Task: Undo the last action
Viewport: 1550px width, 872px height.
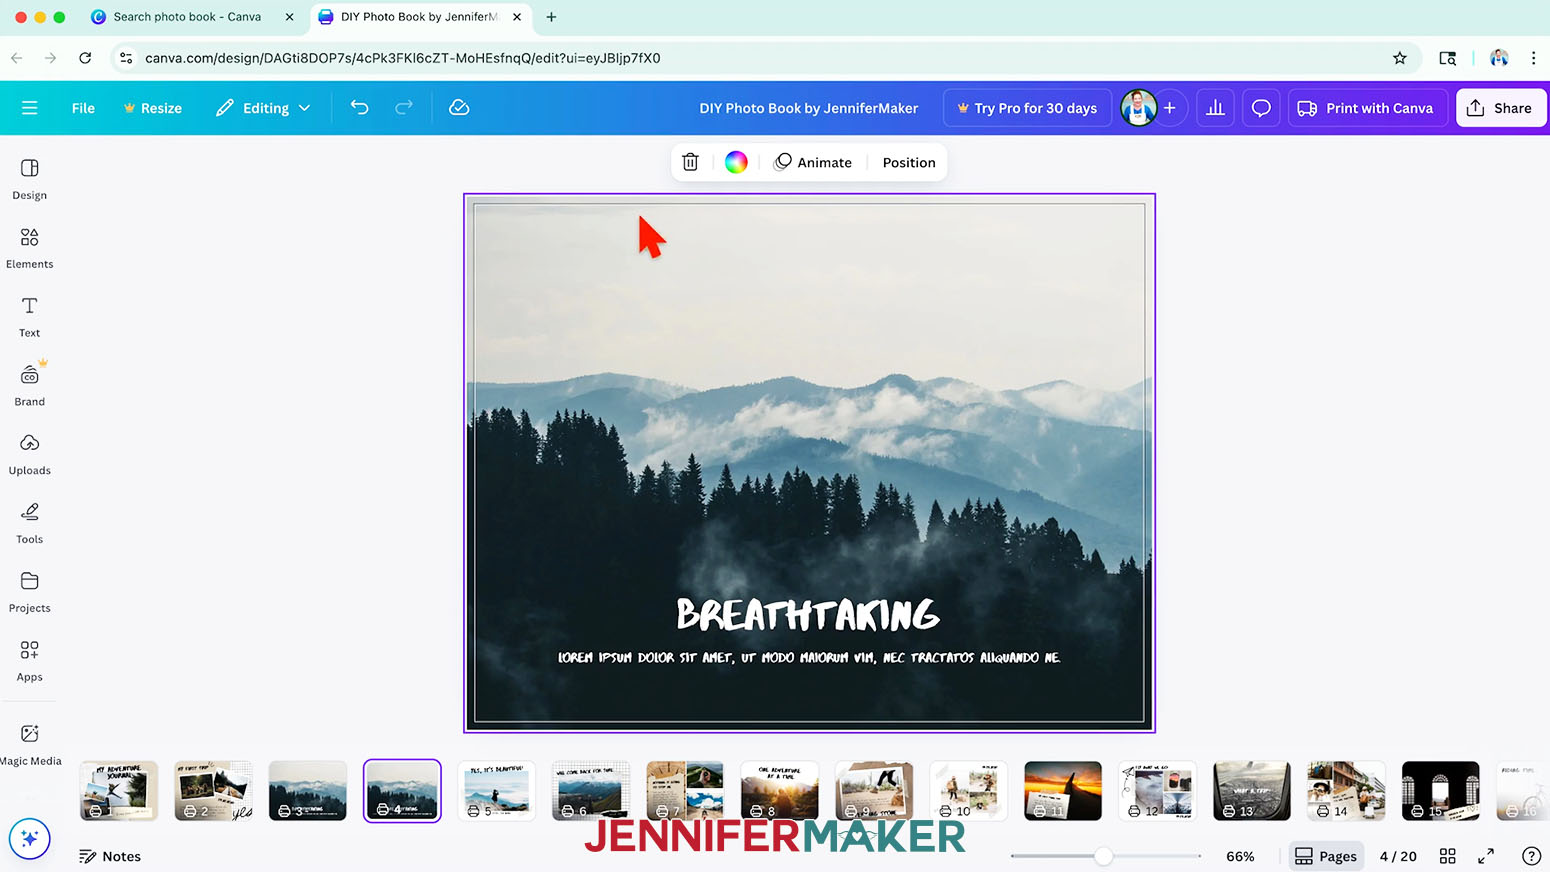Action: point(360,108)
